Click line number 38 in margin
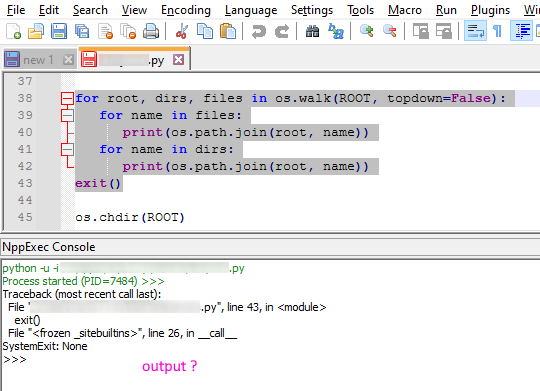Screen dimensions: 540x391 point(25,99)
